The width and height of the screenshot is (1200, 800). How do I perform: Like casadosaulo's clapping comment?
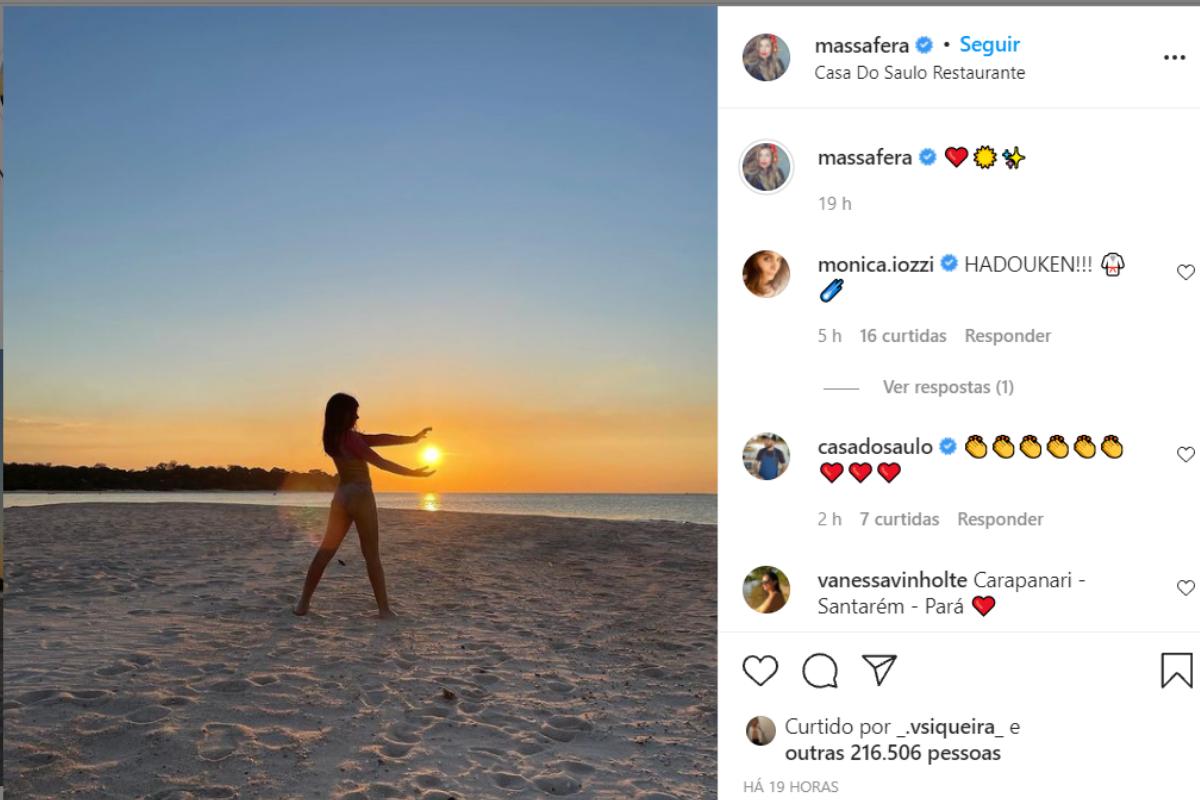1185,454
